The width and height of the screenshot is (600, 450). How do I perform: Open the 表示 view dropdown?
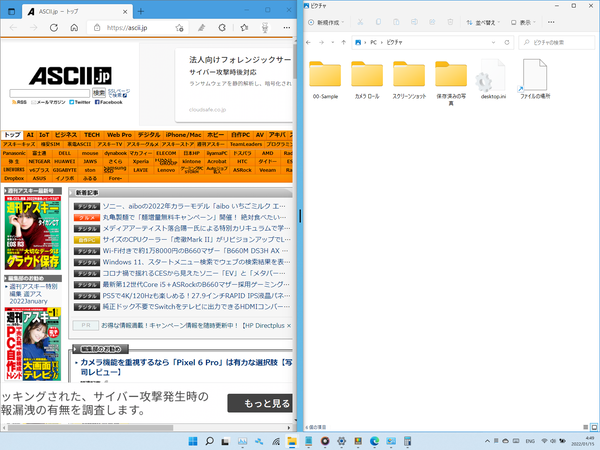coord(523,23)
